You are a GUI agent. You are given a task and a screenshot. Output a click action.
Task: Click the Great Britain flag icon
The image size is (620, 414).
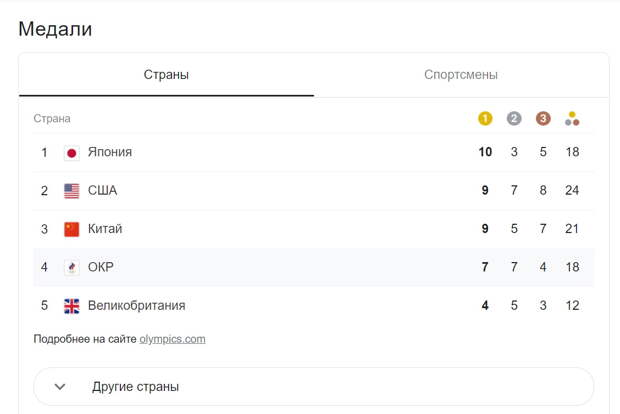72,306
